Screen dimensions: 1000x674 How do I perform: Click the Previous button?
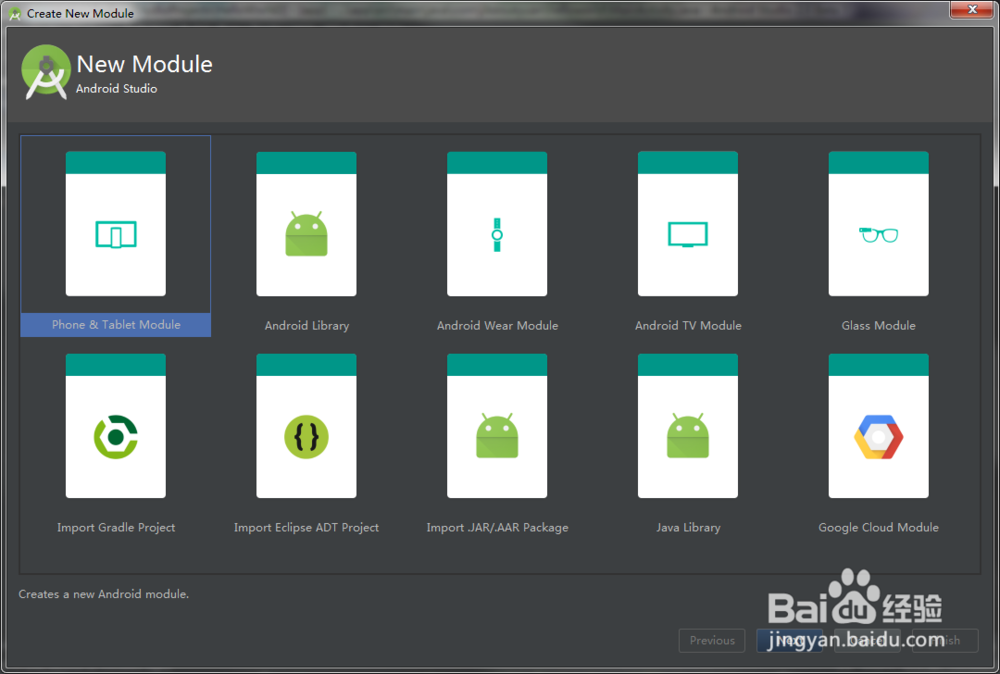(x=712, y=640)
